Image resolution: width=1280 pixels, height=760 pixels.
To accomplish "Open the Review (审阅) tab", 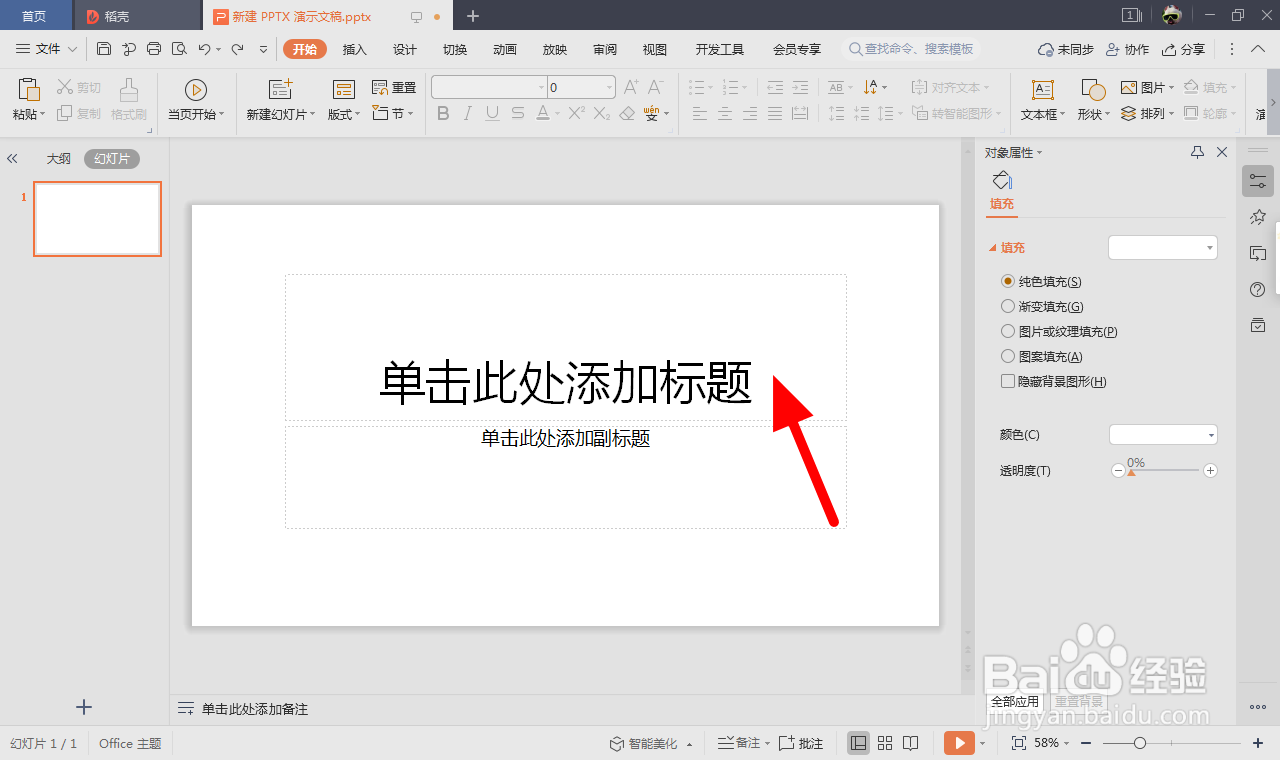I will (x=605, y=49).
